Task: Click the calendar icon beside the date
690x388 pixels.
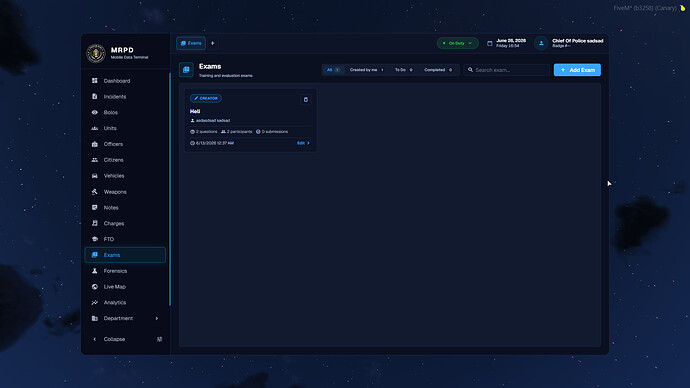Action: 489,43
